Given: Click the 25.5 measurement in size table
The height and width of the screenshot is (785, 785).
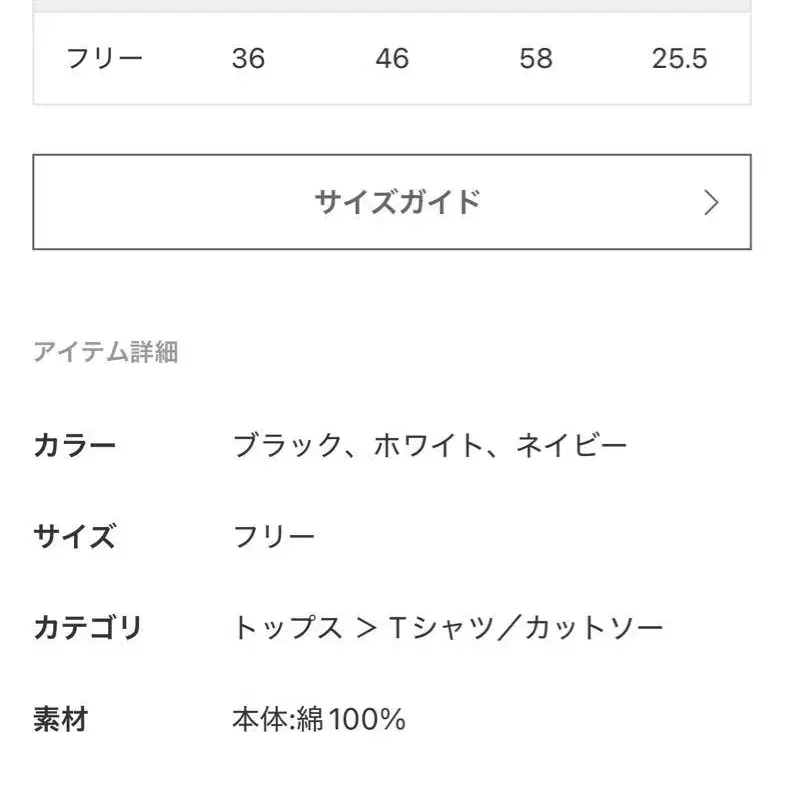Looking at the screenshot, I should tap(679, 58).
